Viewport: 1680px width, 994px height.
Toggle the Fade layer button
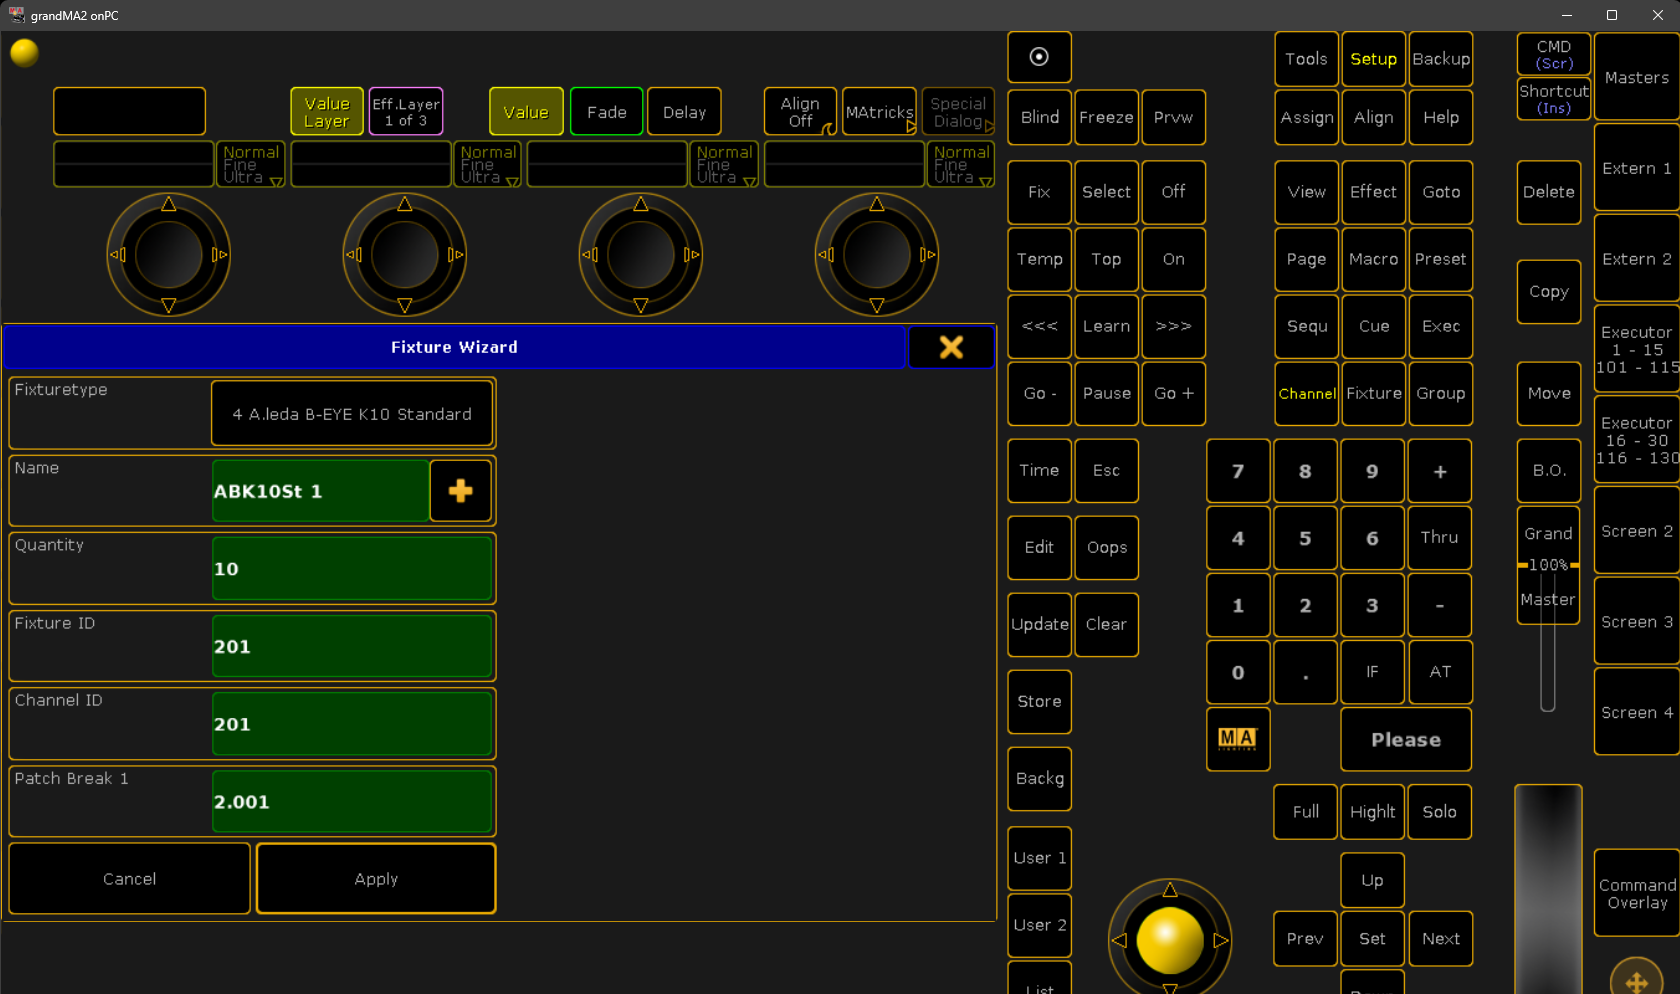click(606, 111)
